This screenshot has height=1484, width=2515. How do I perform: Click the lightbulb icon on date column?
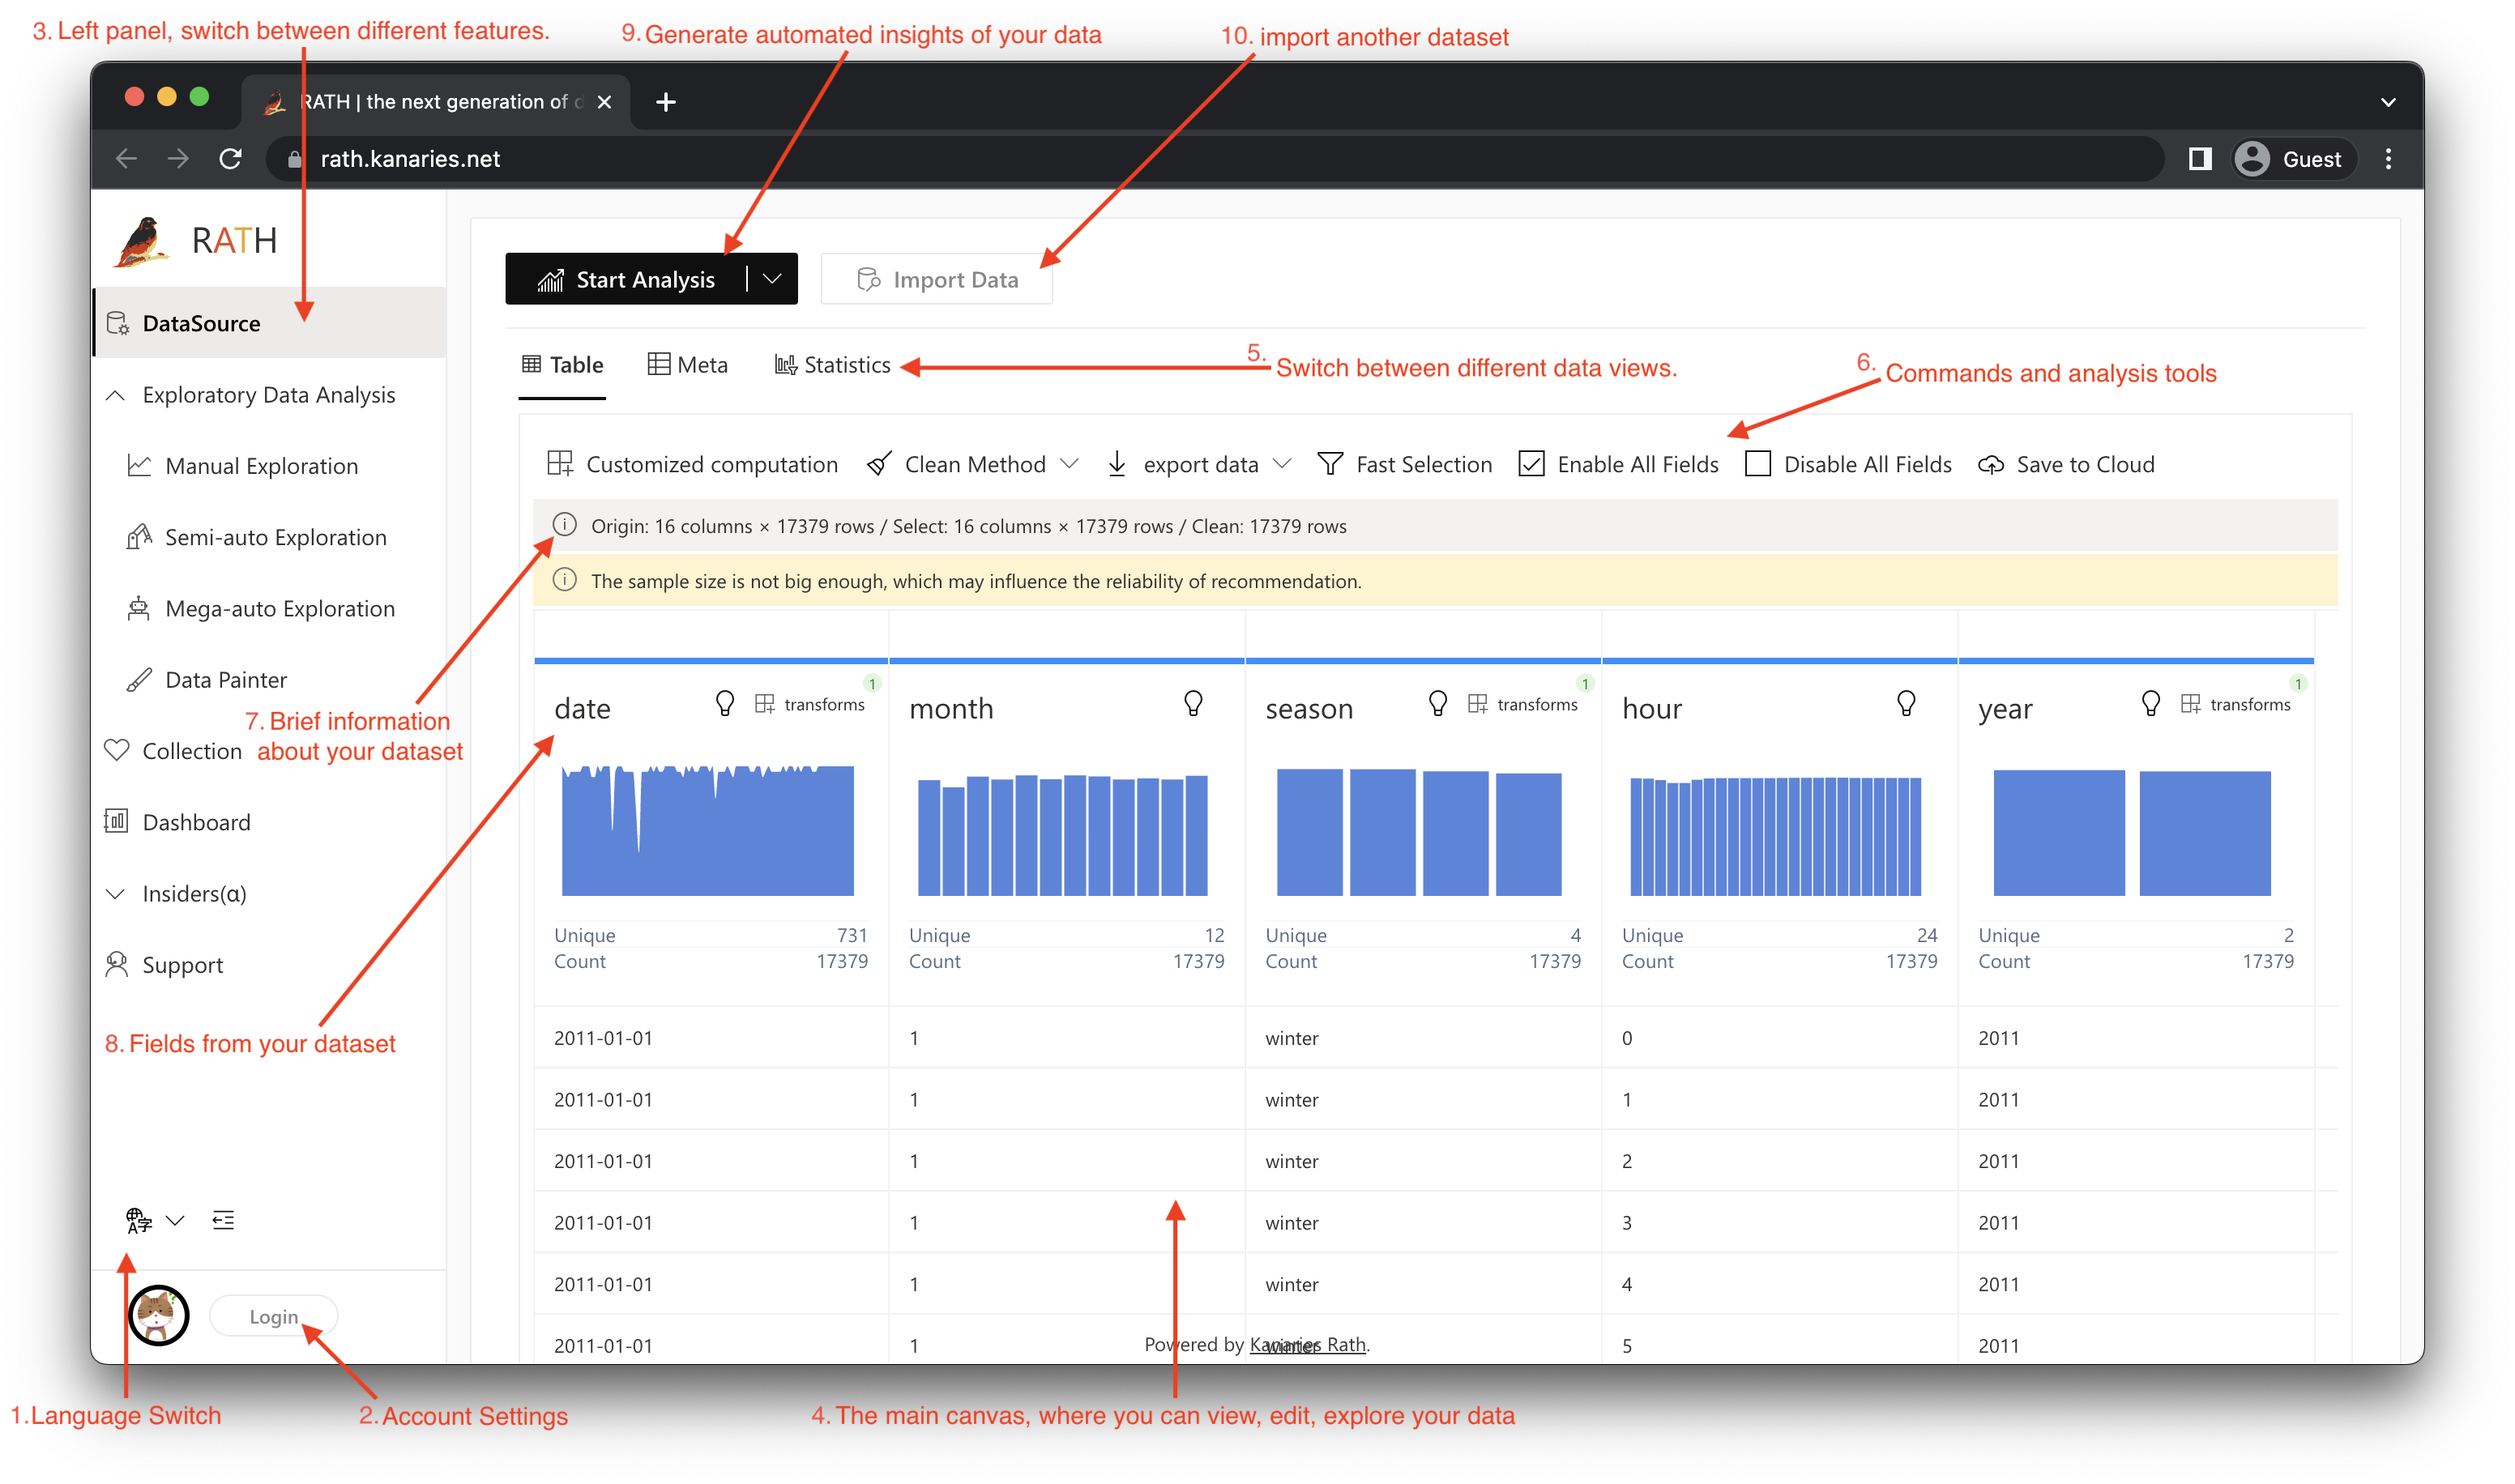click(x=725, y=704)
